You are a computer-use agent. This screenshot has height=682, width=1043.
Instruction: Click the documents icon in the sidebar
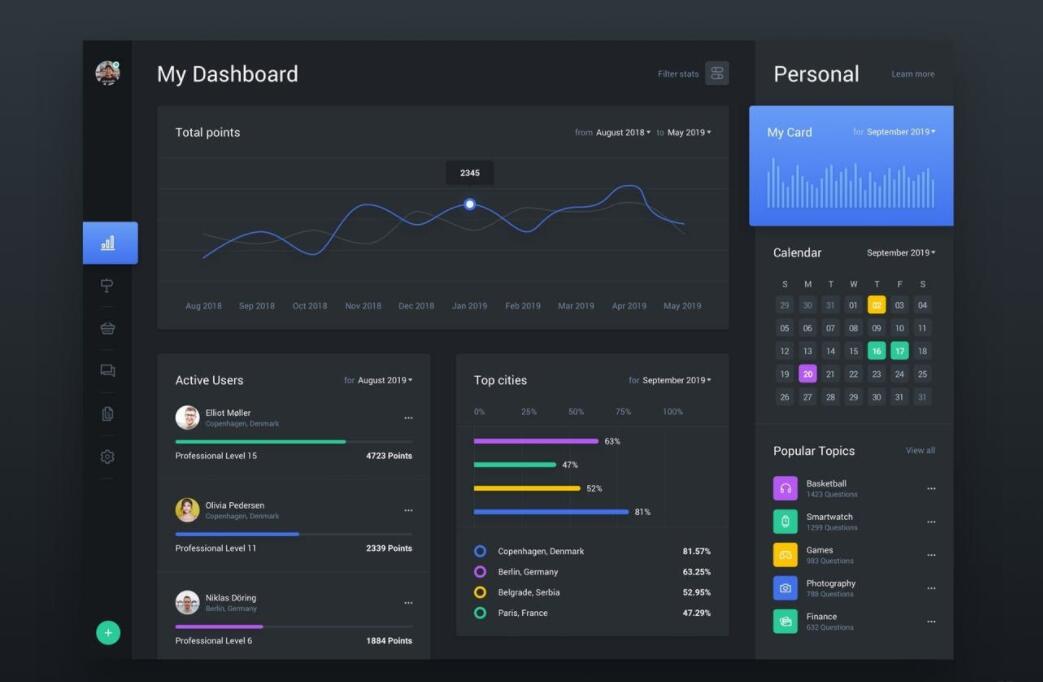click(107, 414)
